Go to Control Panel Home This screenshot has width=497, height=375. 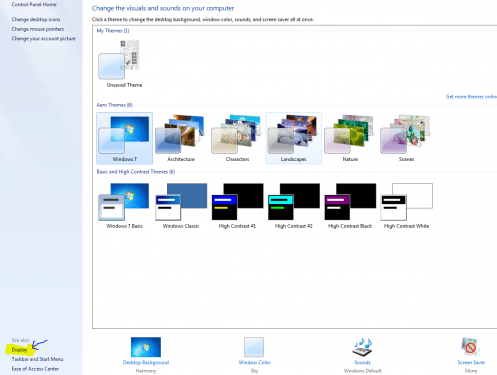pyautogui.click(x=34, y=4)
